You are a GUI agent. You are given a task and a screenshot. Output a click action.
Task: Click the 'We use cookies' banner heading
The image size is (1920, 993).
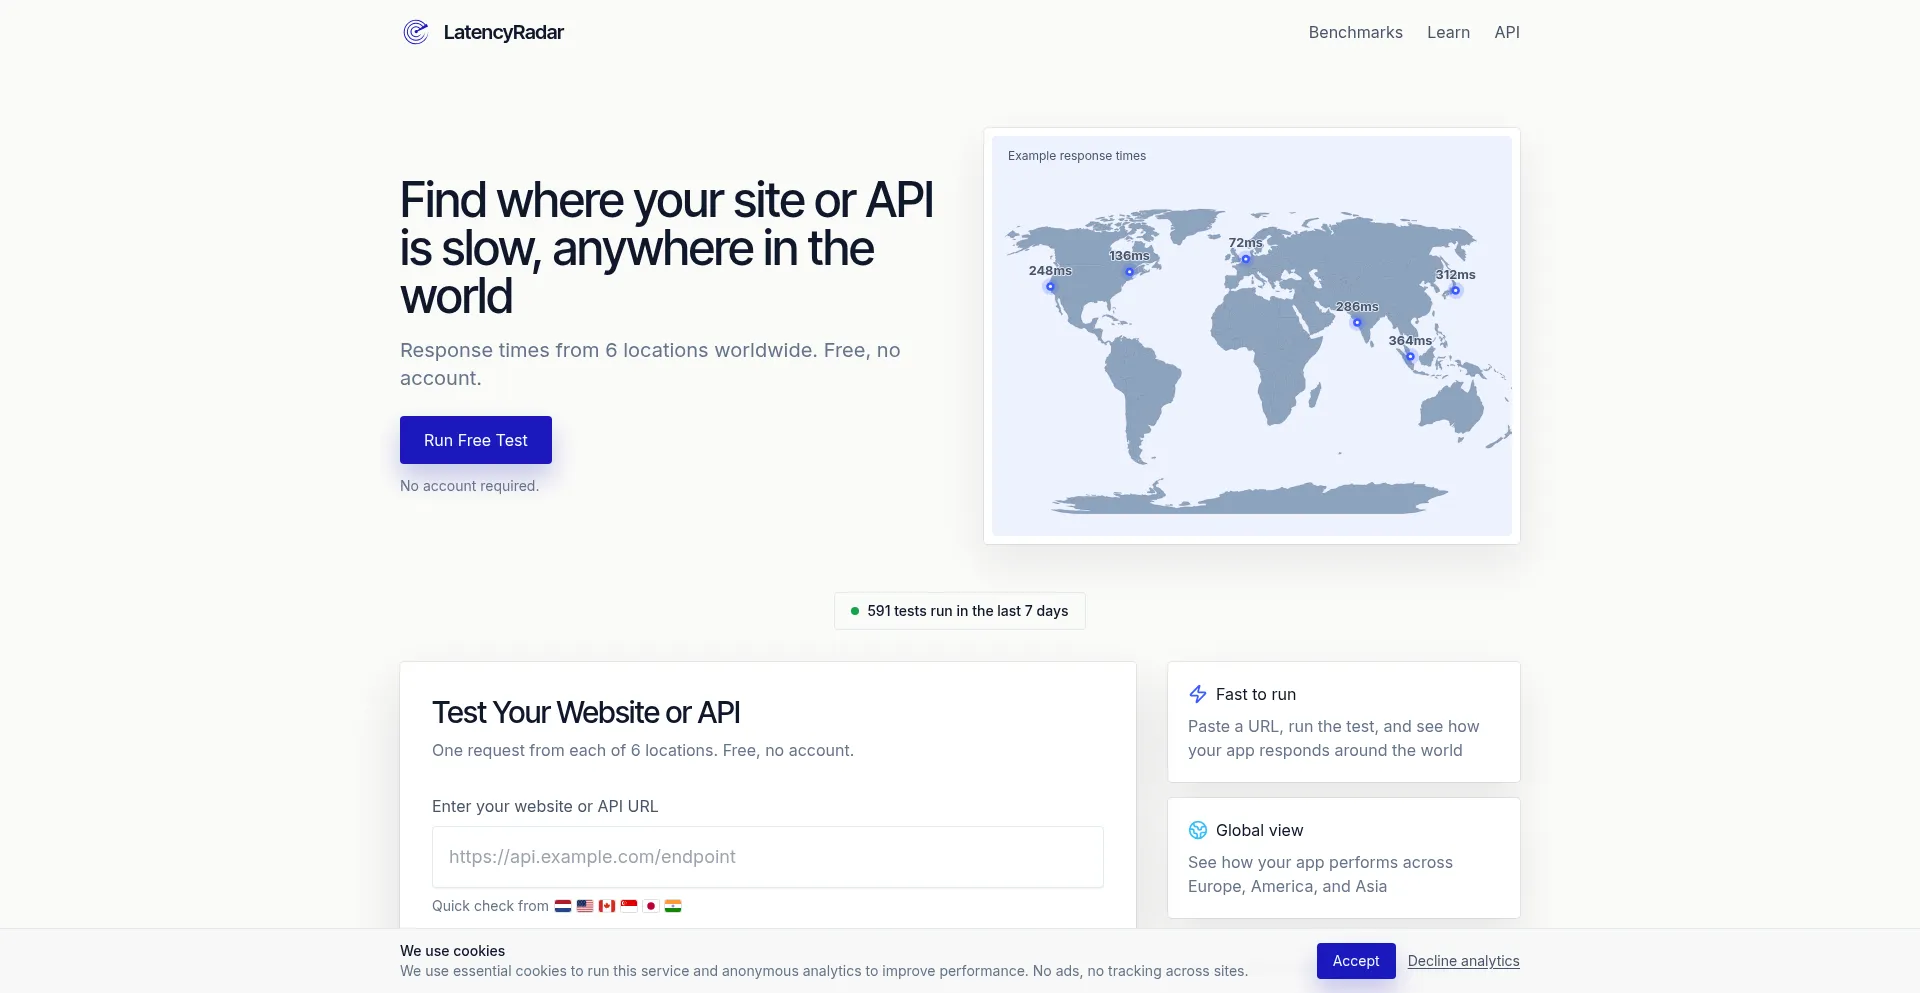pos(452,951)
